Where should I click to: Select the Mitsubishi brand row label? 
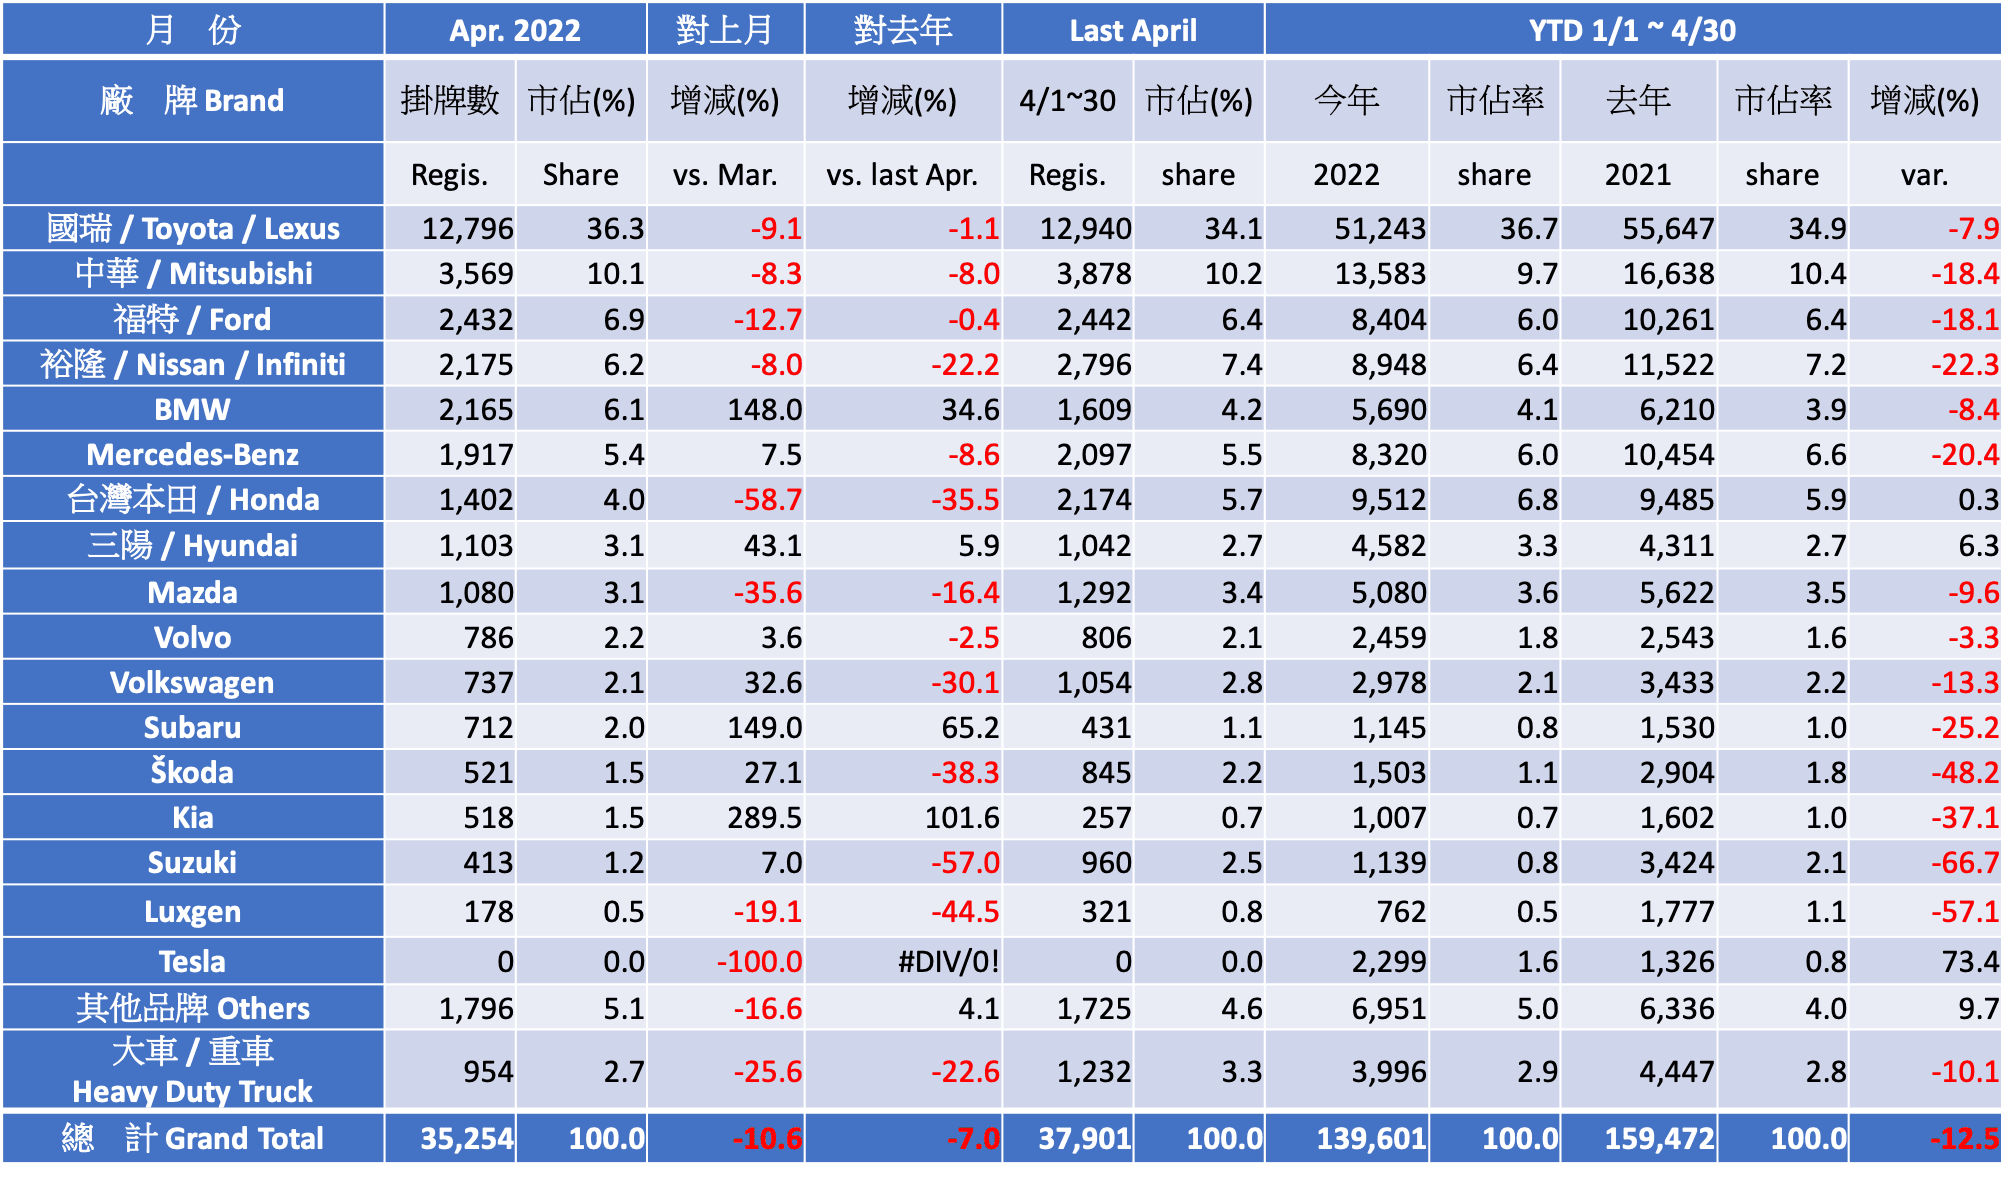(x=193, y=274)
